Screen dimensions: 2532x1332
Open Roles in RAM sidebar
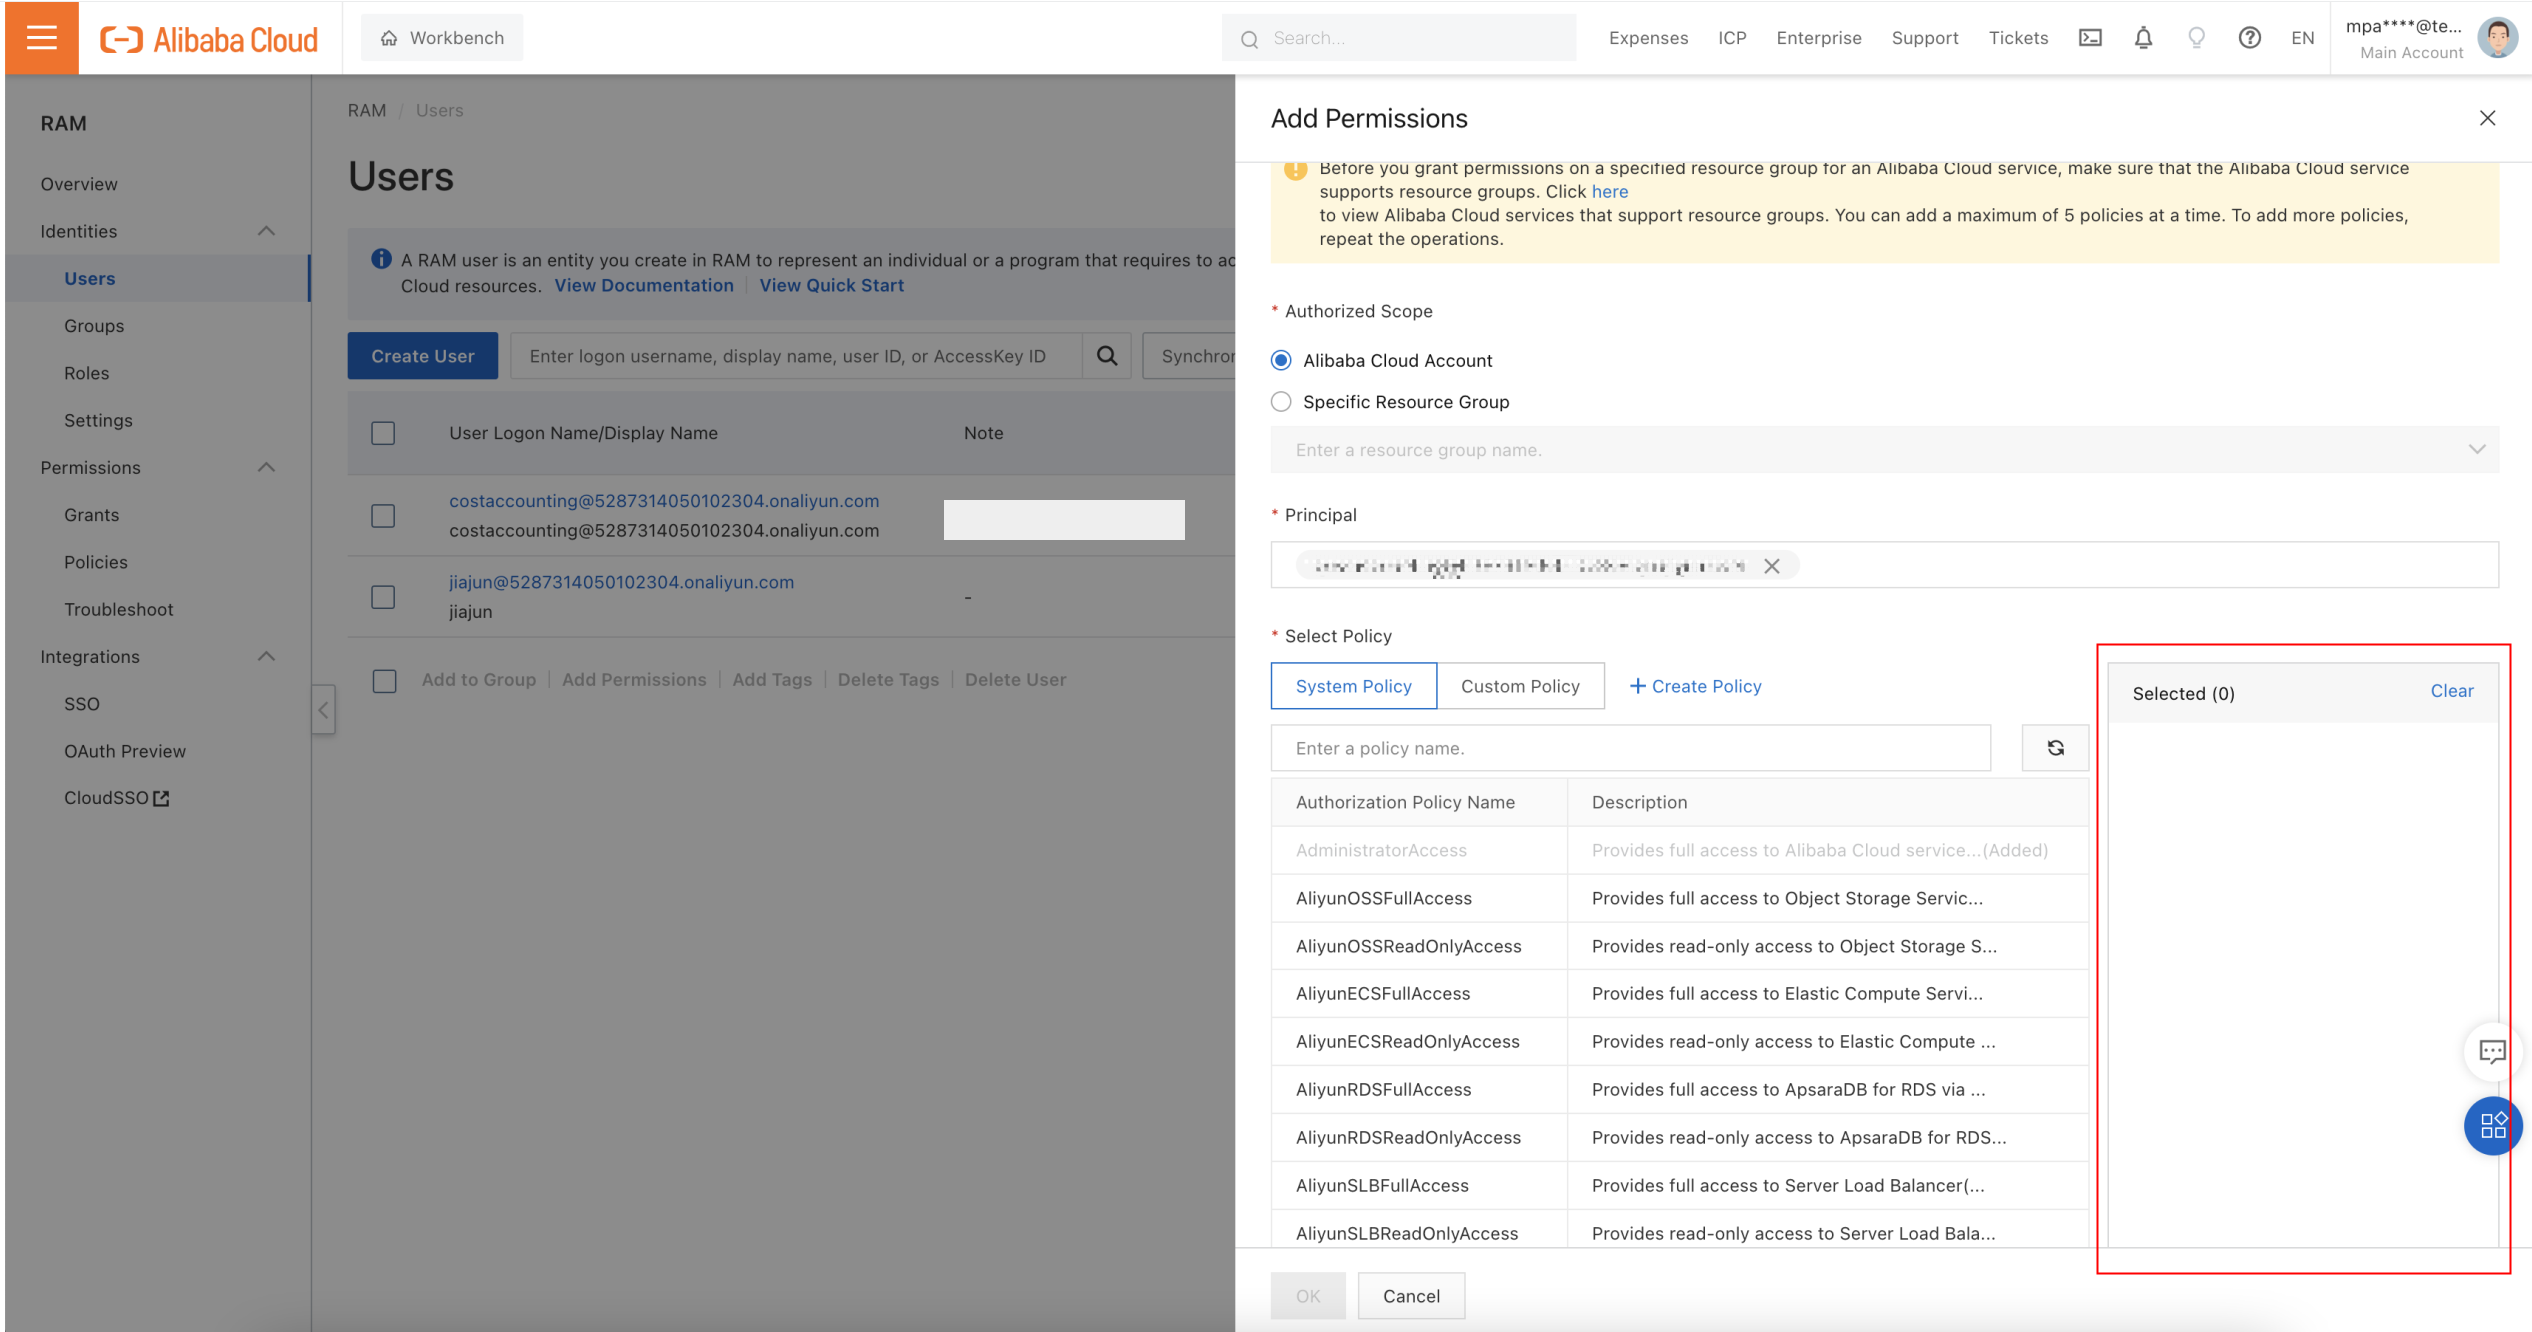click(87, 373)
